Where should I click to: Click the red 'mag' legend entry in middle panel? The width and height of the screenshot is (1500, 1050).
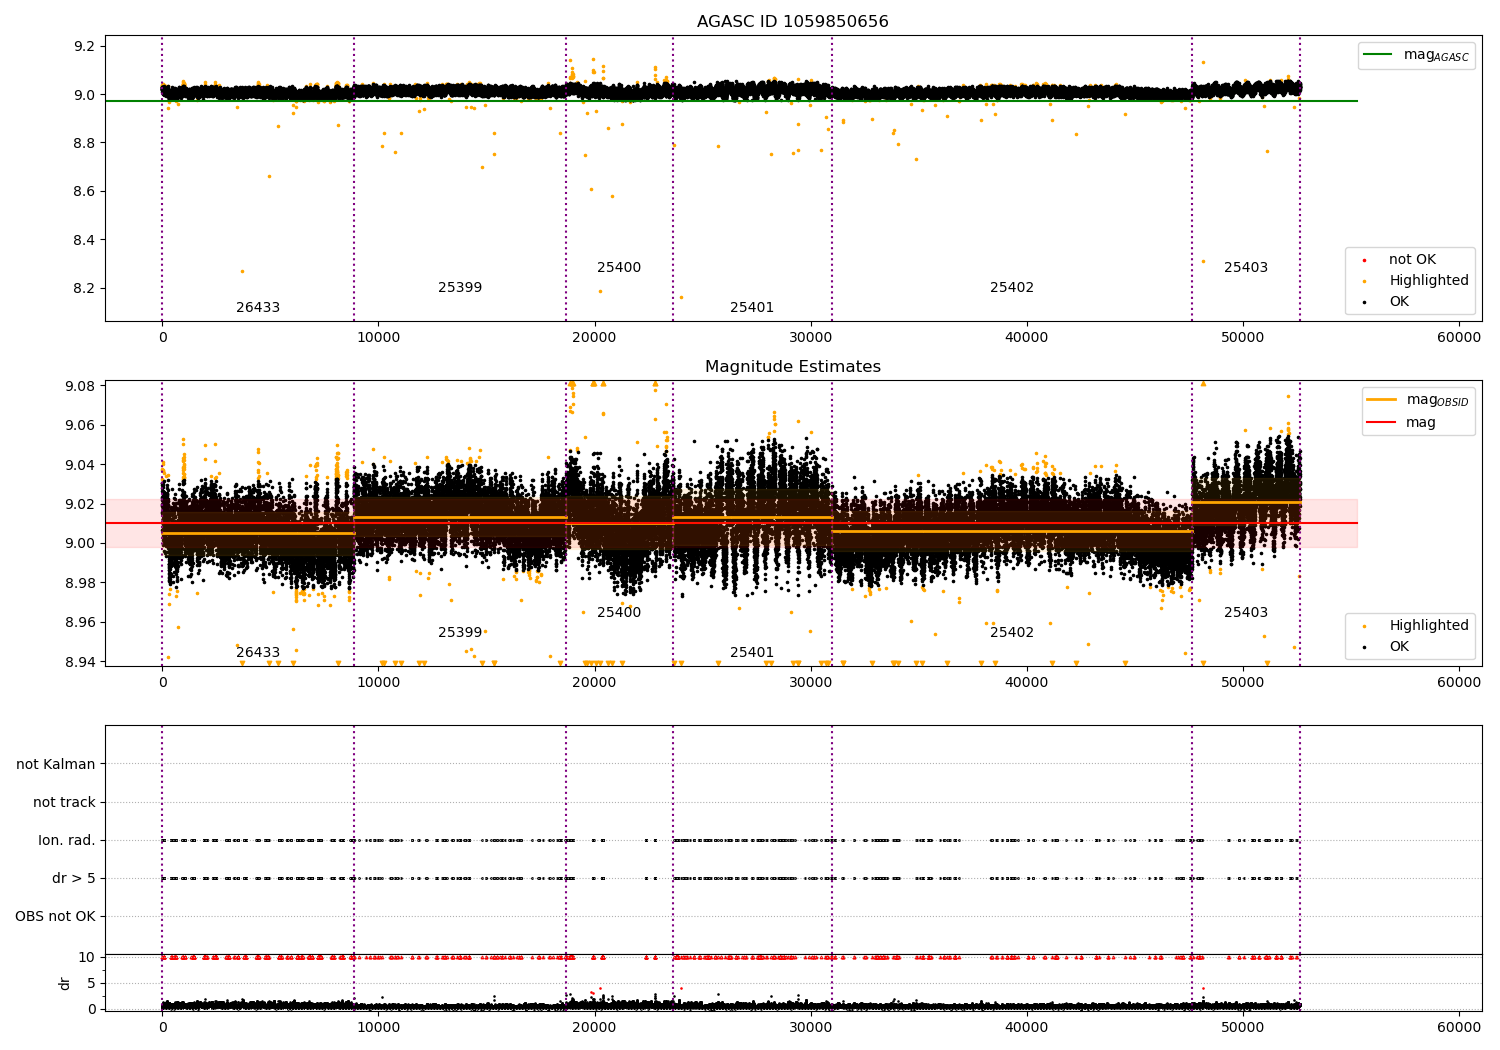pos(1402,423)
